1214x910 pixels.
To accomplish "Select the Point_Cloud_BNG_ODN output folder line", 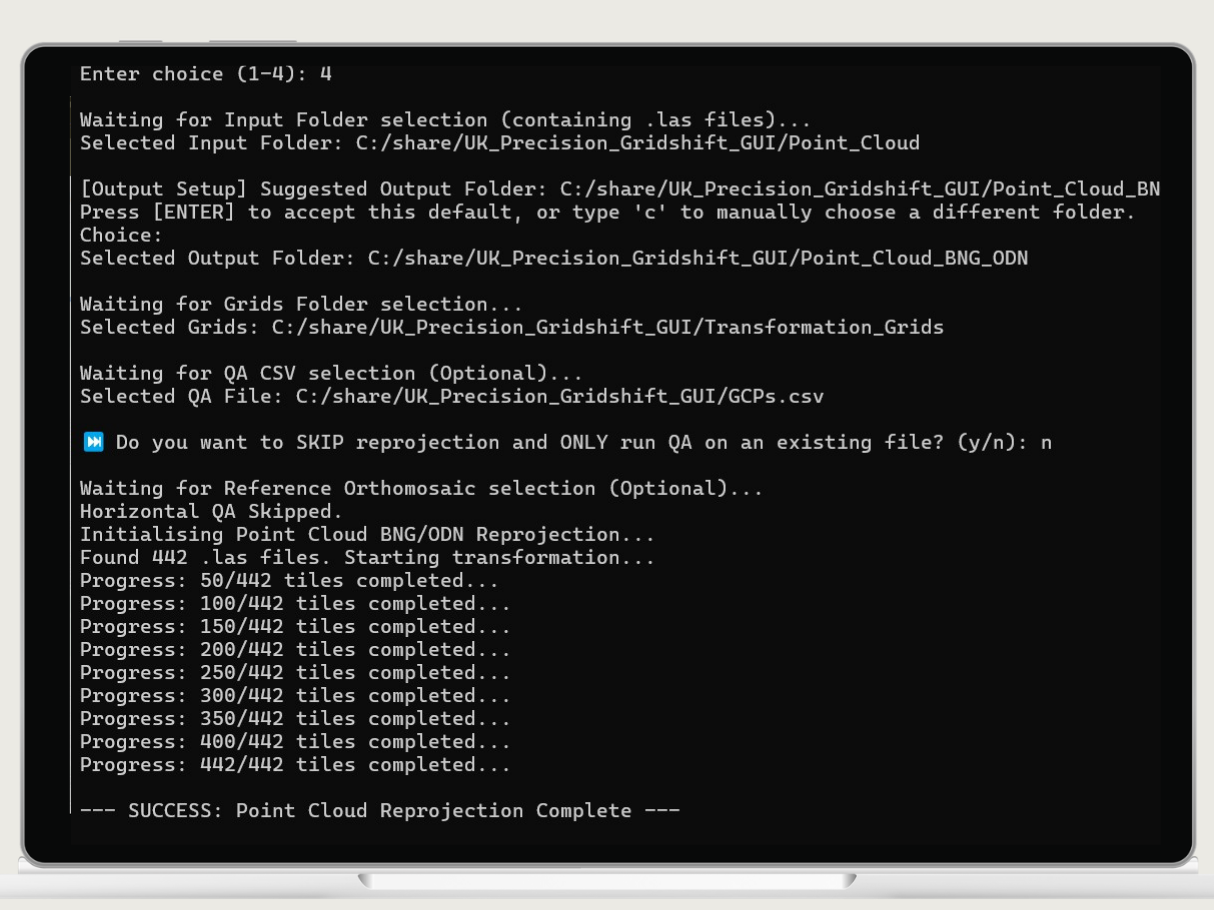I will coord(554,258).
